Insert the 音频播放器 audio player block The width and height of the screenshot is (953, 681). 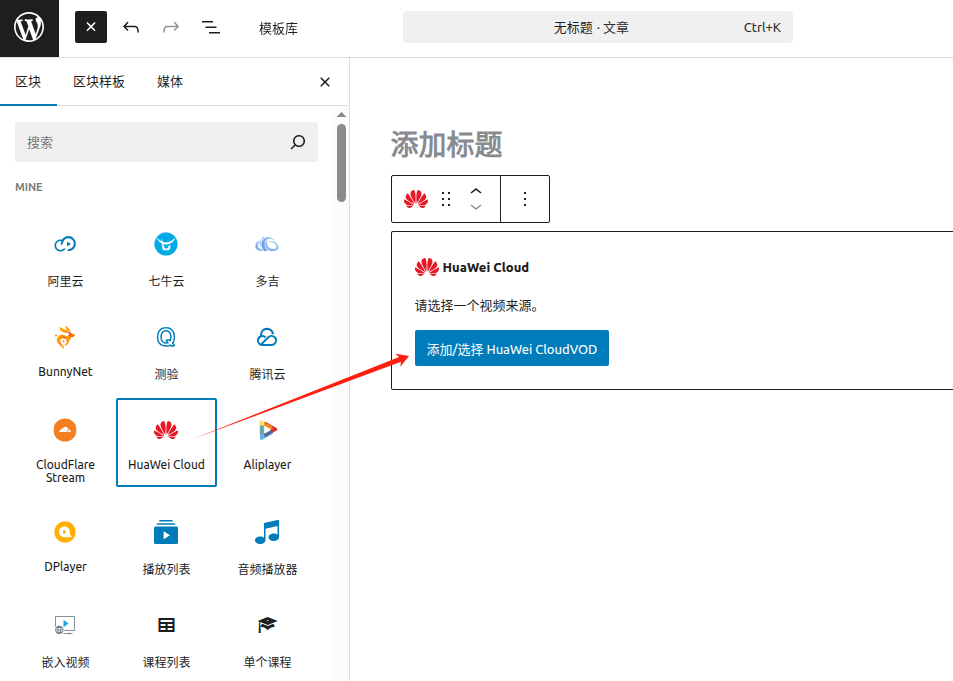point(267,547)
